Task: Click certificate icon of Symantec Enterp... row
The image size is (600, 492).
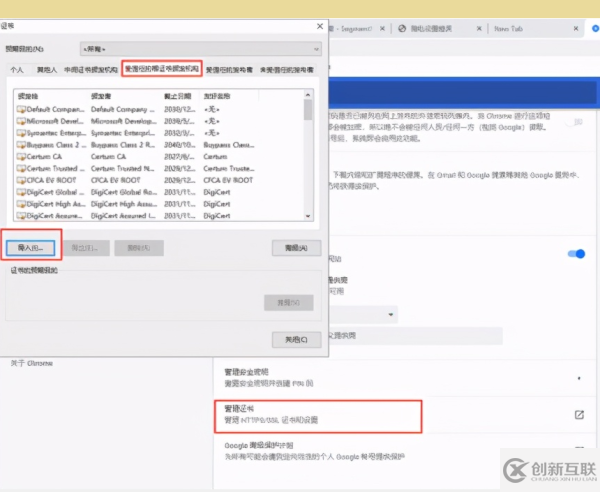Action: (x=21, y=133)
